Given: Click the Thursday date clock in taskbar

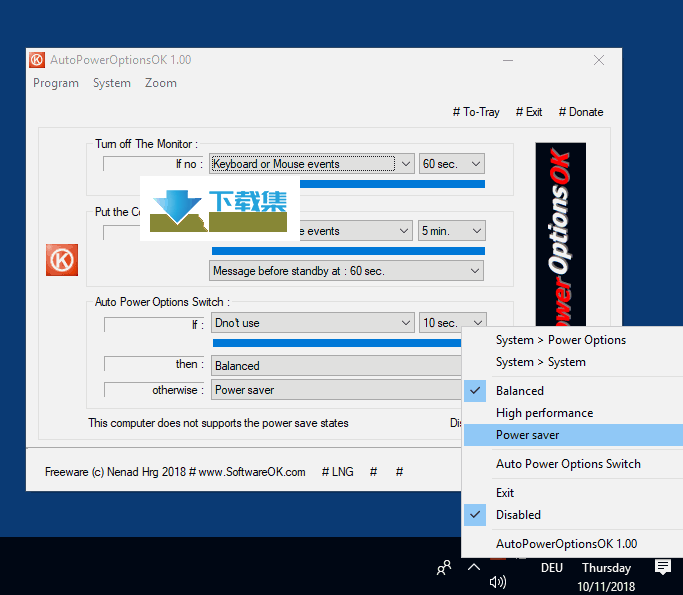Looking at the screenshot, I should (x=606, y=577).
